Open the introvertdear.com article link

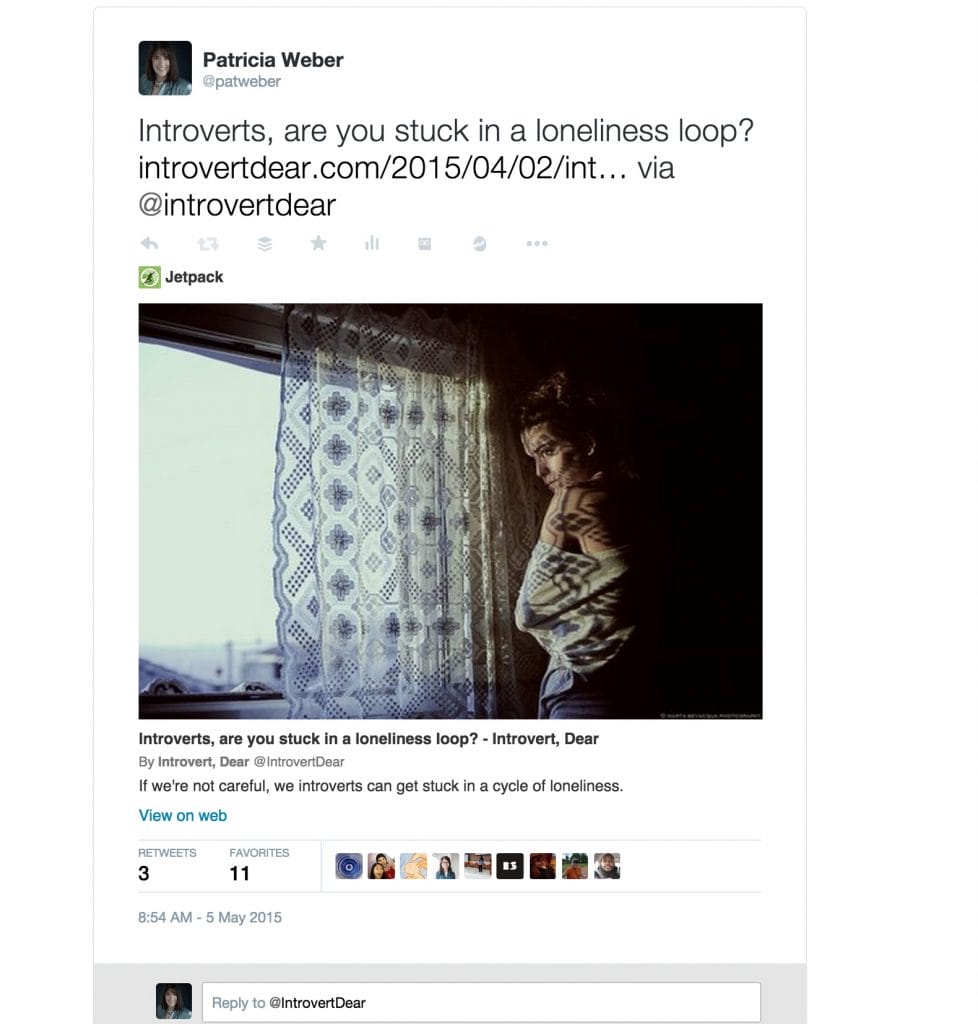(383, 168)
